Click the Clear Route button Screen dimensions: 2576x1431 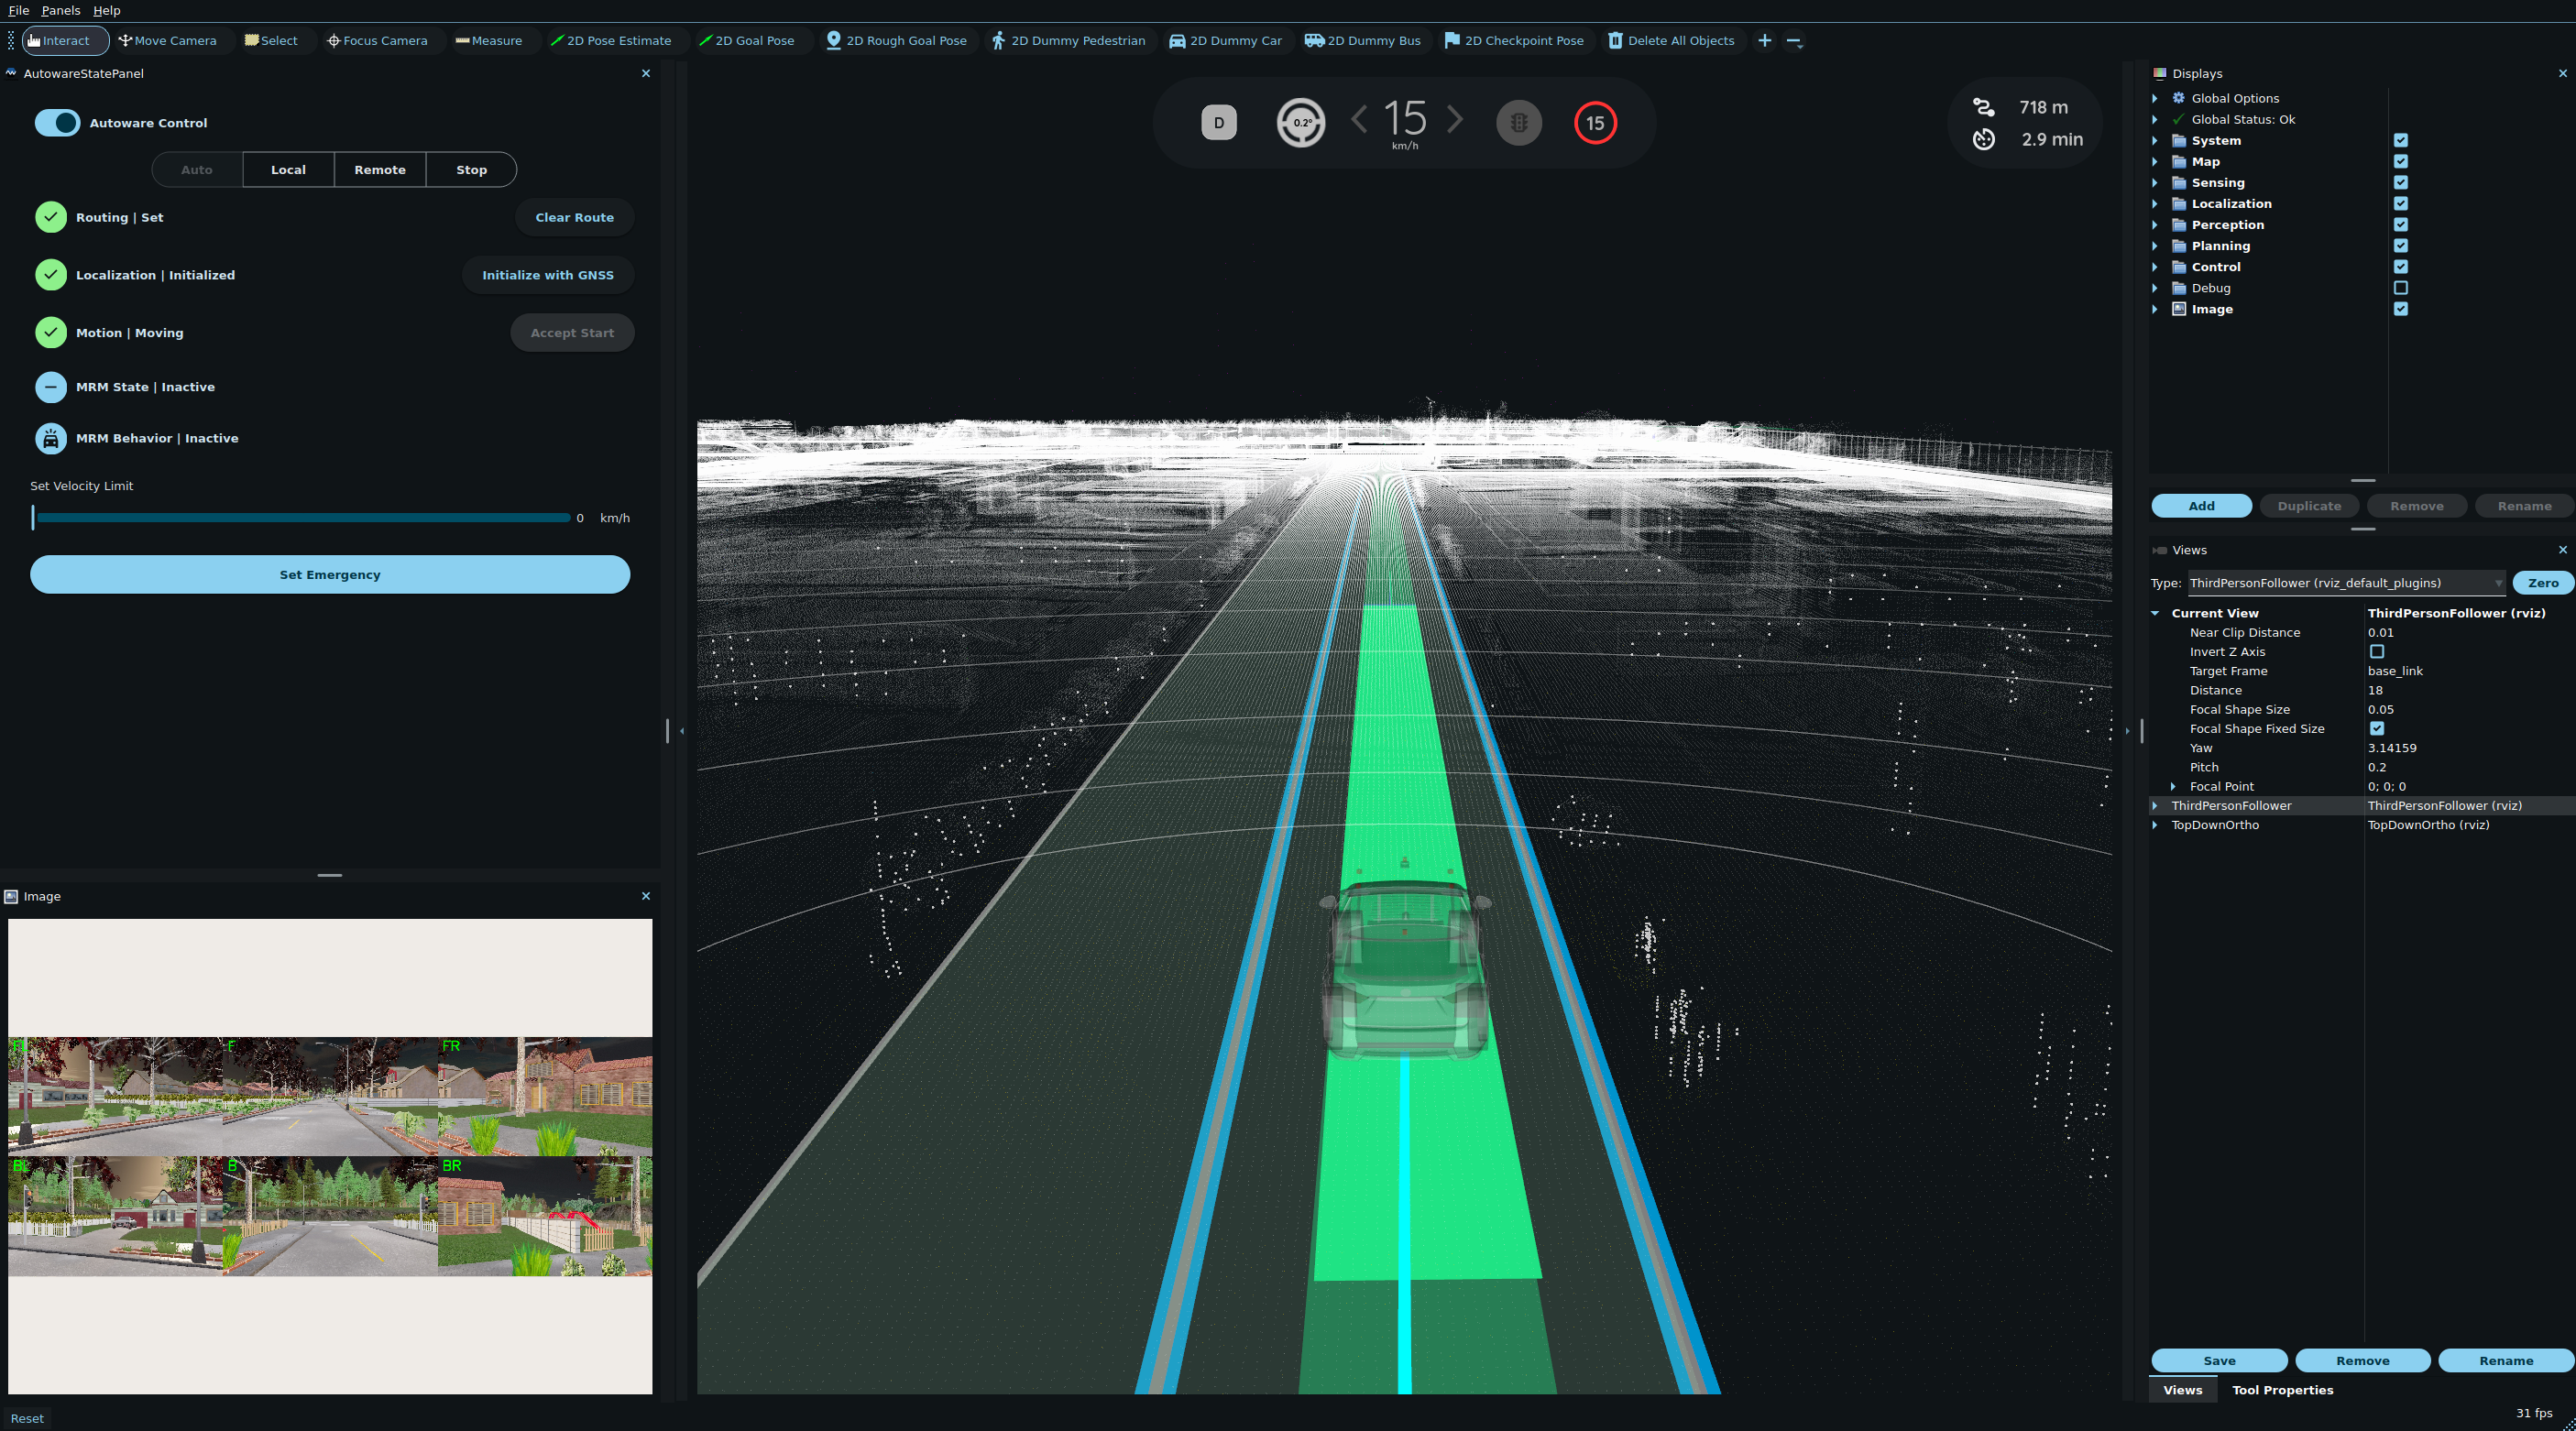[x=574, y=217]
